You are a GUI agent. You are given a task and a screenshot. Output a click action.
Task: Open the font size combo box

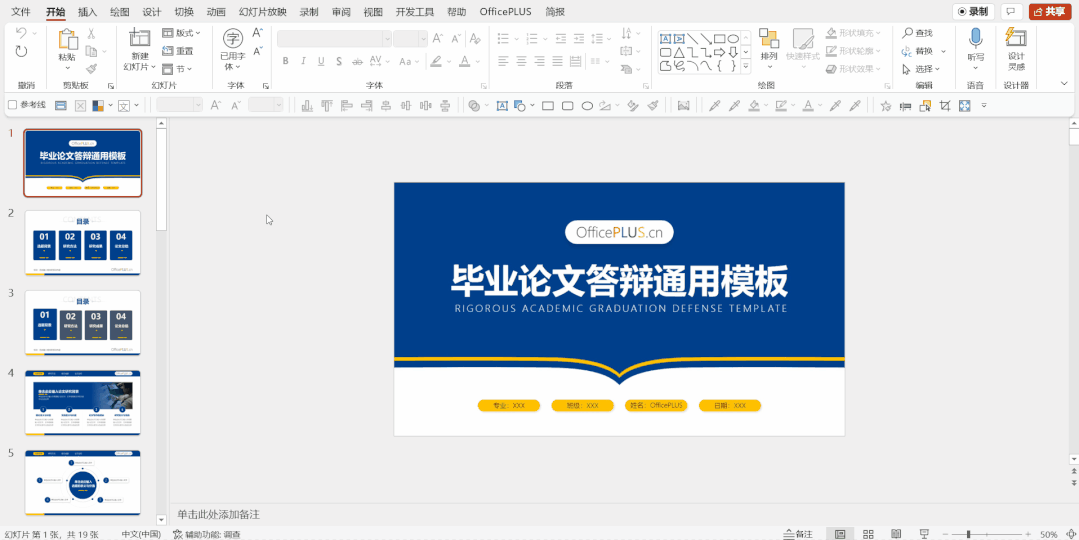click(x=411, y=39)
